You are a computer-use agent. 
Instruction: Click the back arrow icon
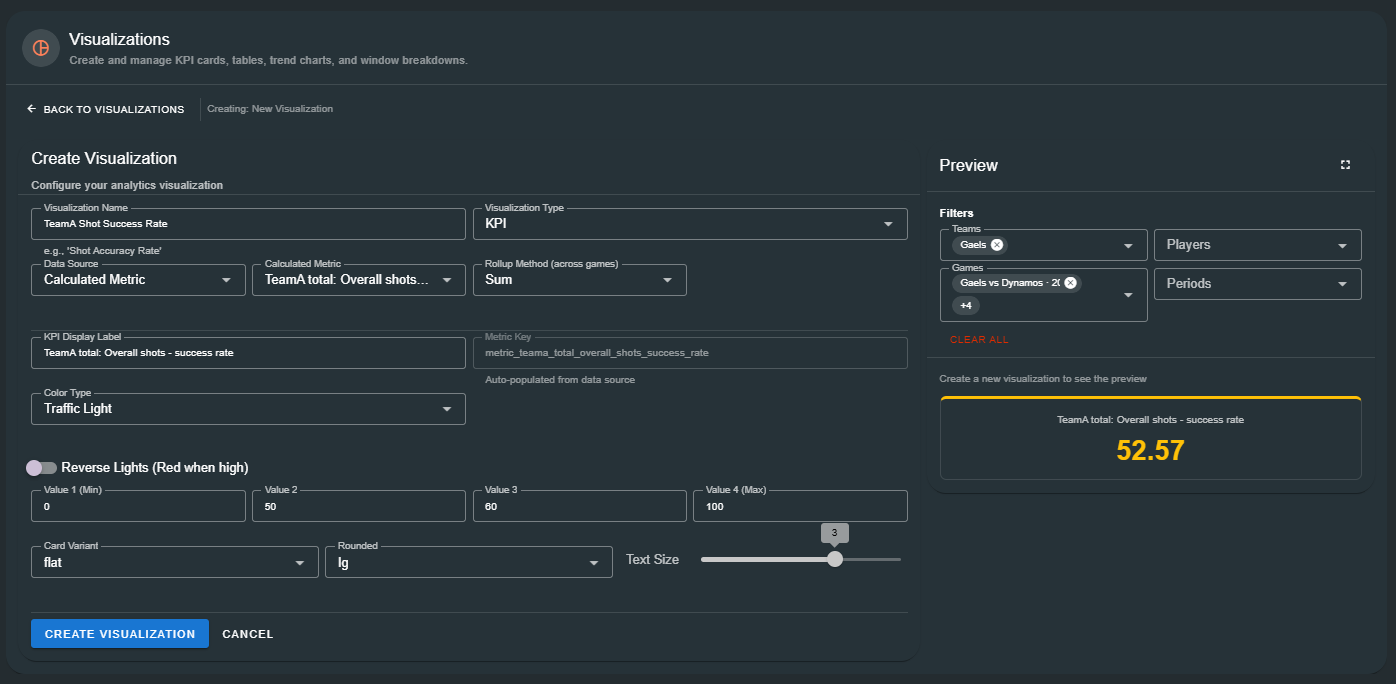pos(31,109)
